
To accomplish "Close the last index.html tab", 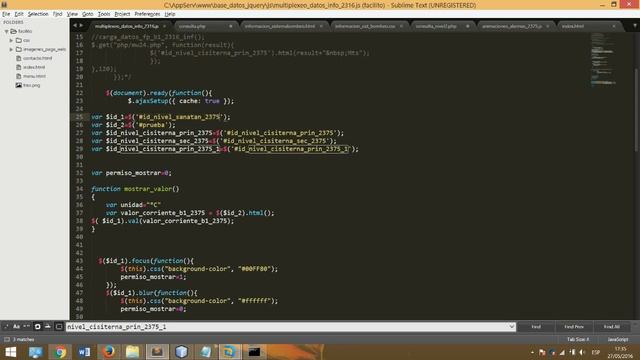I will coord(613,26).
